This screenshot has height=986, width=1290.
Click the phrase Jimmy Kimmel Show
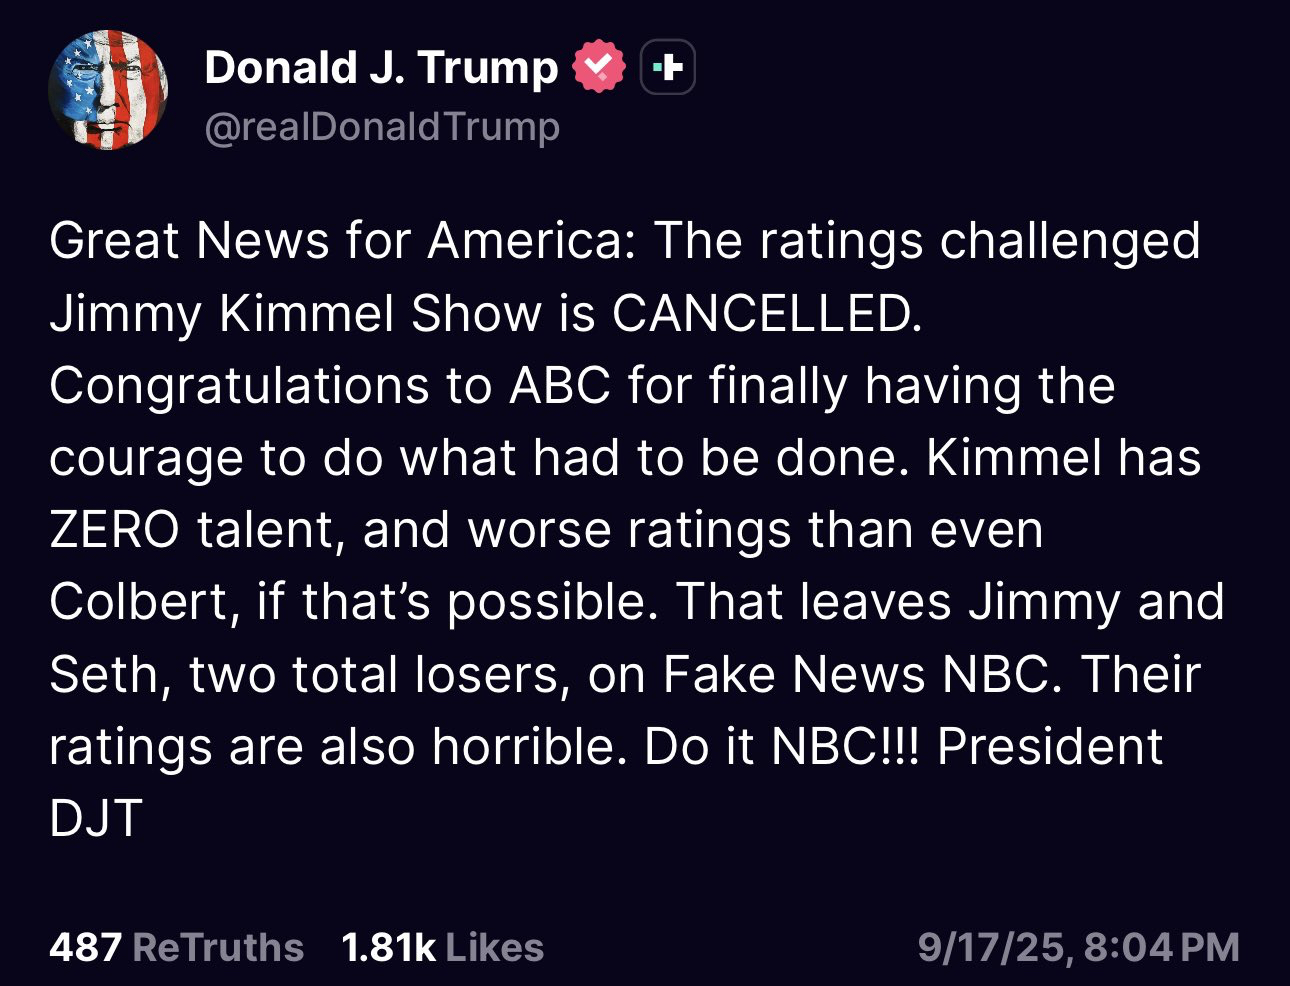coord(296,314)
